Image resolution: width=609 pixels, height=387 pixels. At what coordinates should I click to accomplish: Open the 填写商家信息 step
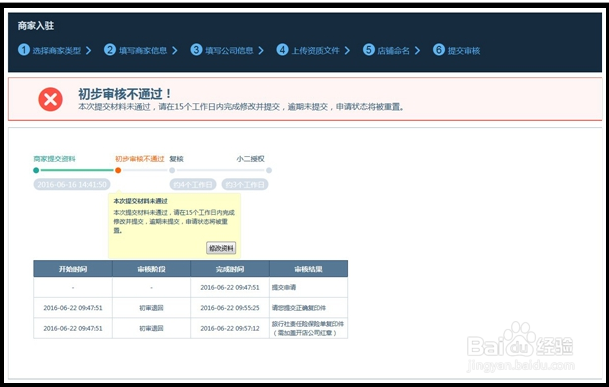click(x=143, y=51)
